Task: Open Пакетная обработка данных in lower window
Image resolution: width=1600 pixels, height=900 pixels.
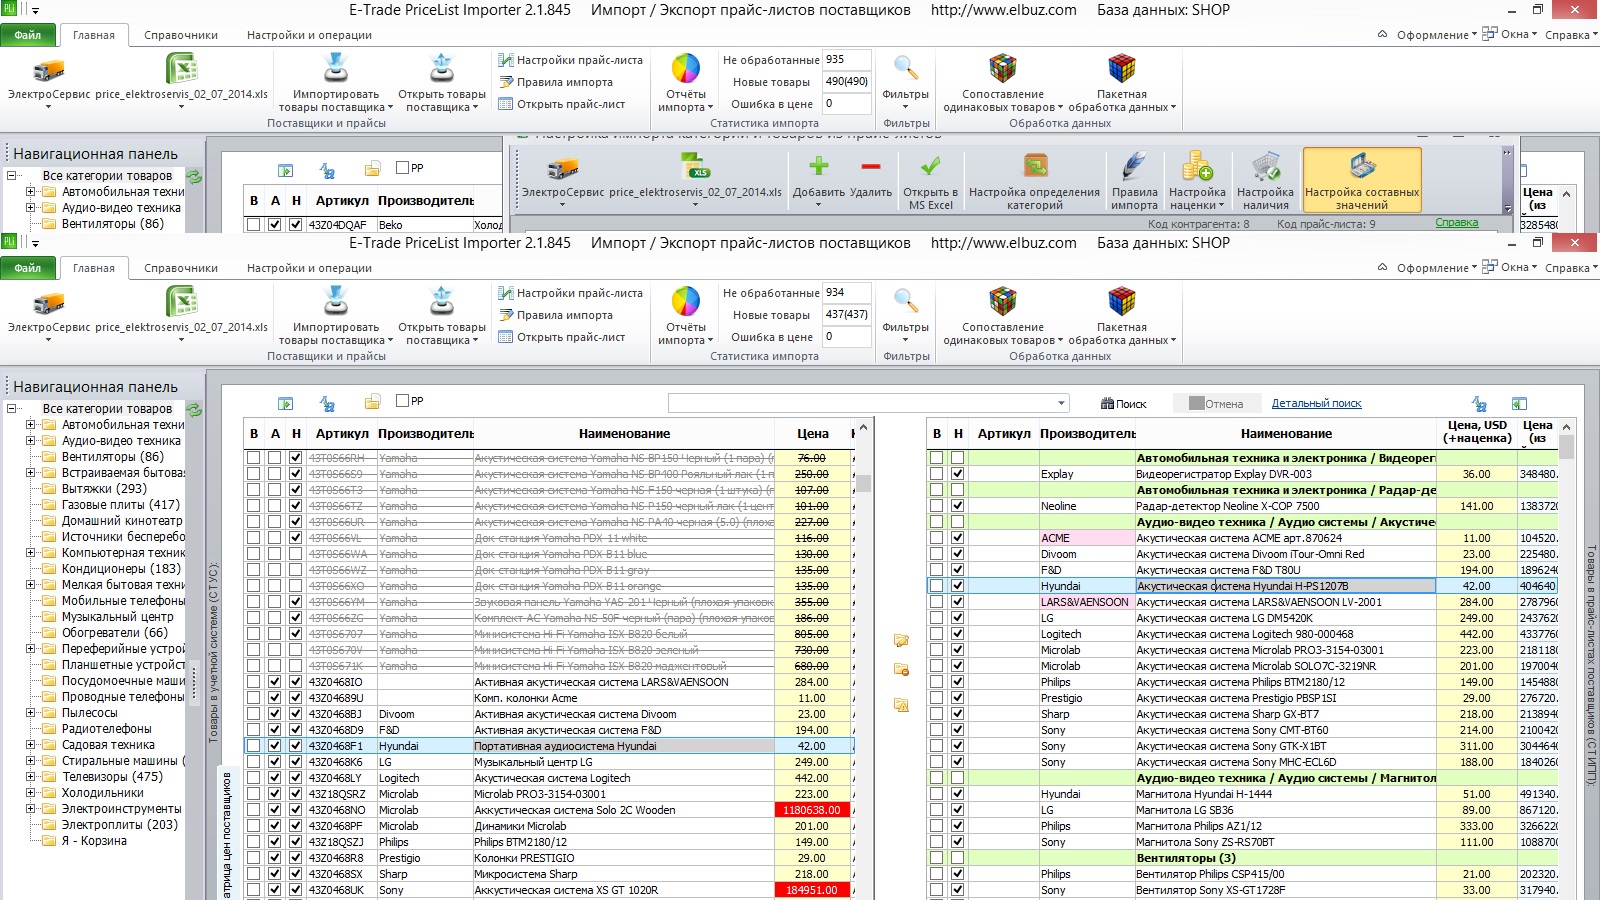Action: [x=1122, y=301]
